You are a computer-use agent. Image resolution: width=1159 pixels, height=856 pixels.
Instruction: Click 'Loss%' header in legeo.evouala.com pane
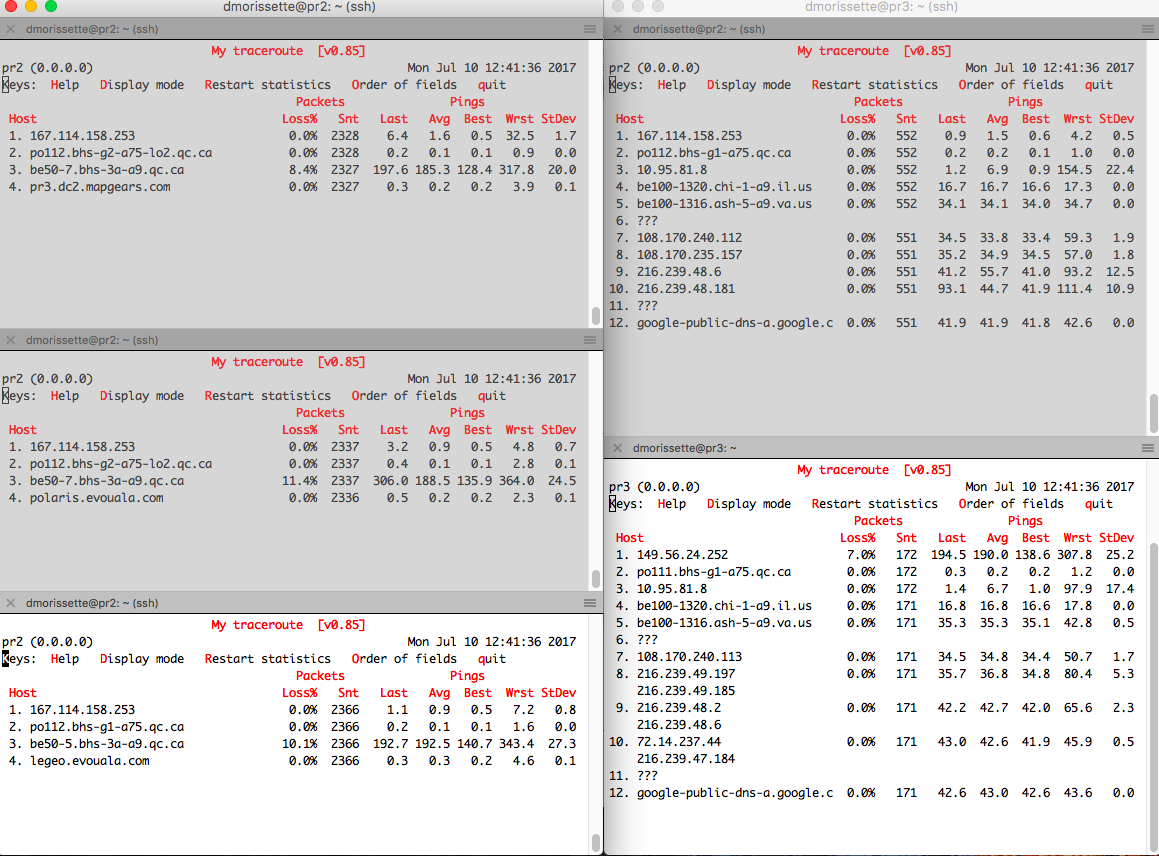tap(299, 693)
